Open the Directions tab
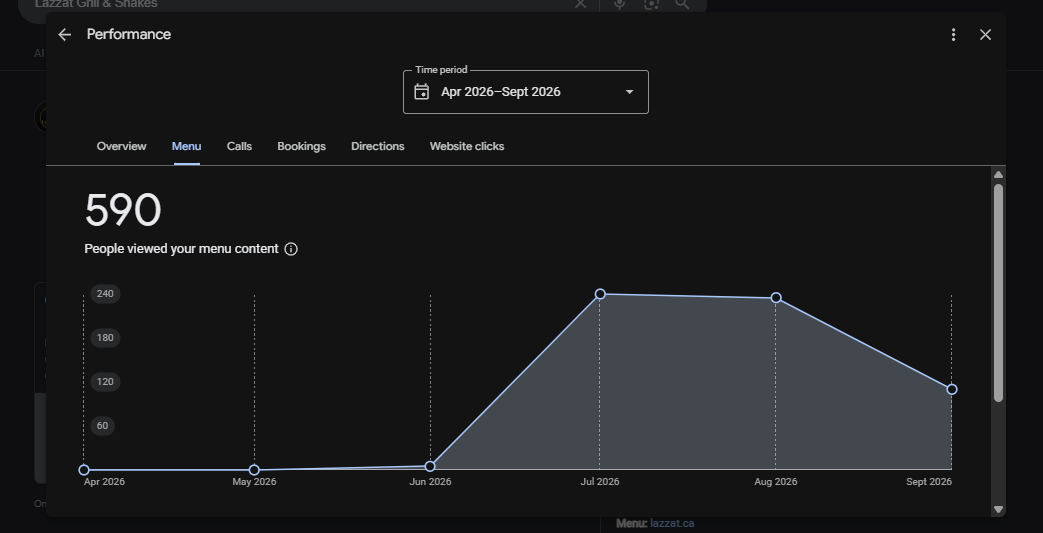The width and height of the screenshot is (1043, 533). pyautogui.click(x=378, y=146)
